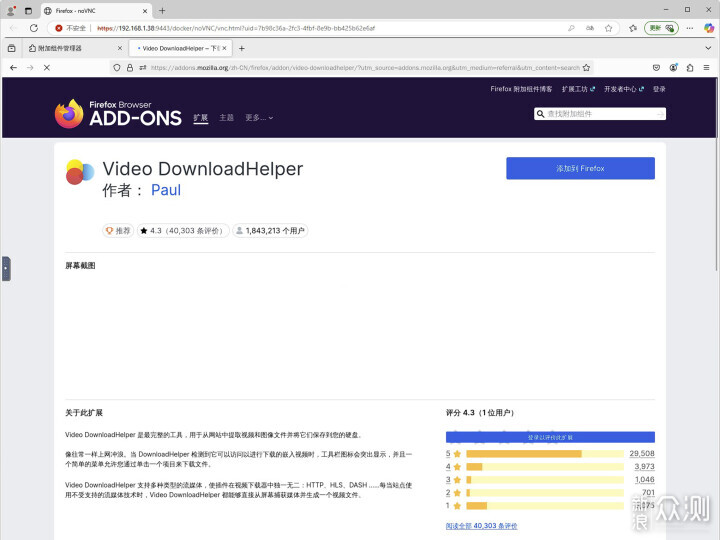Close the Firefox - noVNC Edge tab

[x=145, y=11]
